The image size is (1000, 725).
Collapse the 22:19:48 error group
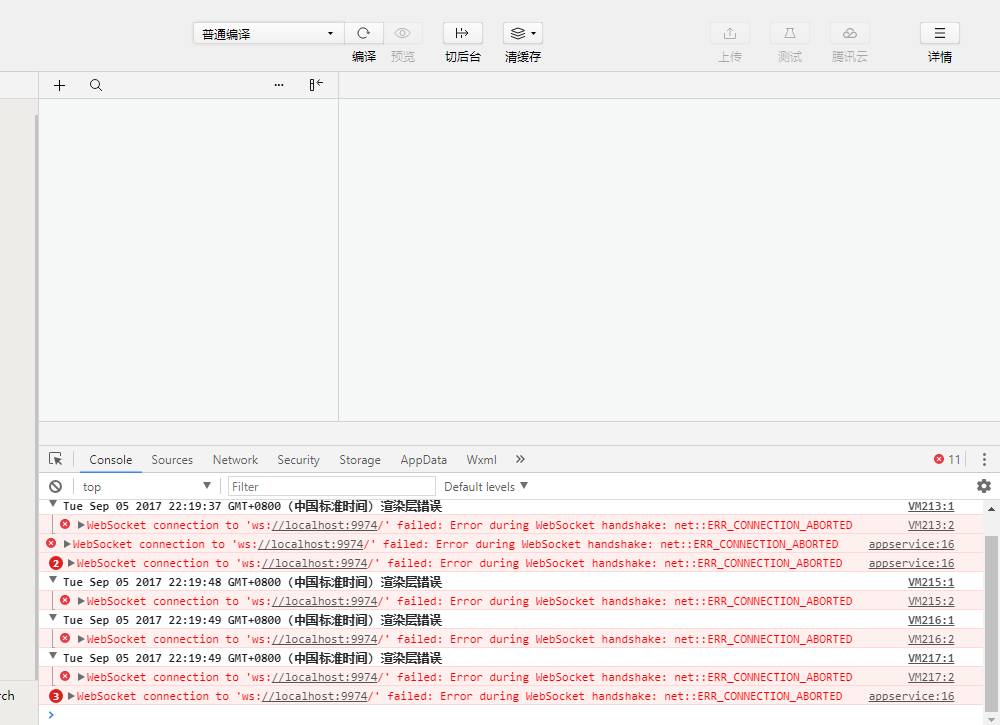pos(54,580)
